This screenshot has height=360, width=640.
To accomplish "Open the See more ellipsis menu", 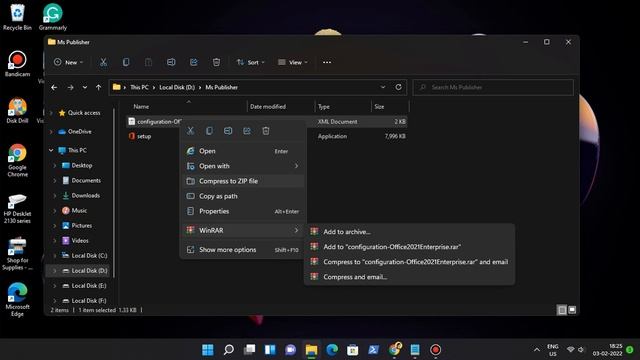I will point(327,62).
